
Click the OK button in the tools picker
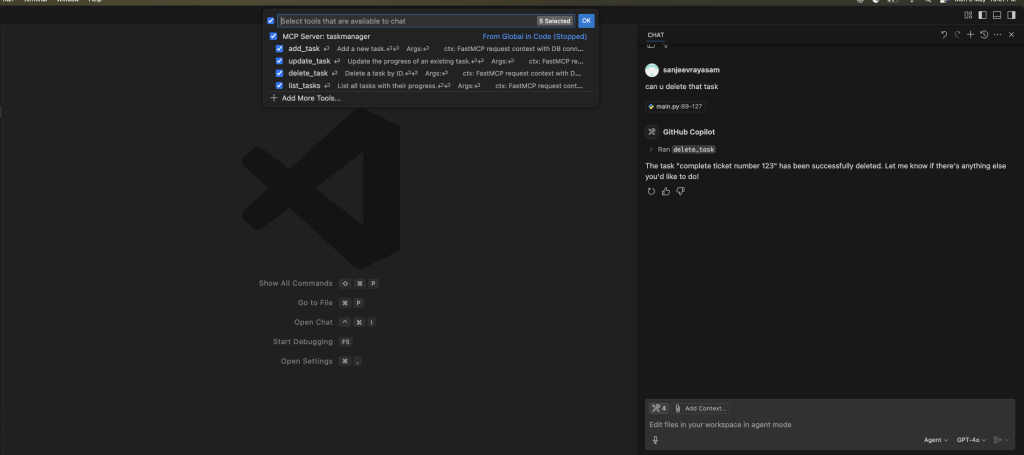pyautogui.click(x=586, y=21)
